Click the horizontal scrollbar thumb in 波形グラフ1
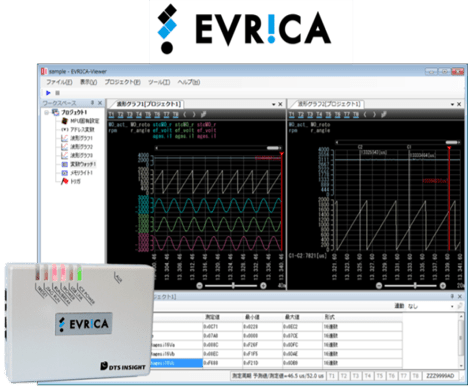This screenshot has width=468, height=388. (273, 148)
